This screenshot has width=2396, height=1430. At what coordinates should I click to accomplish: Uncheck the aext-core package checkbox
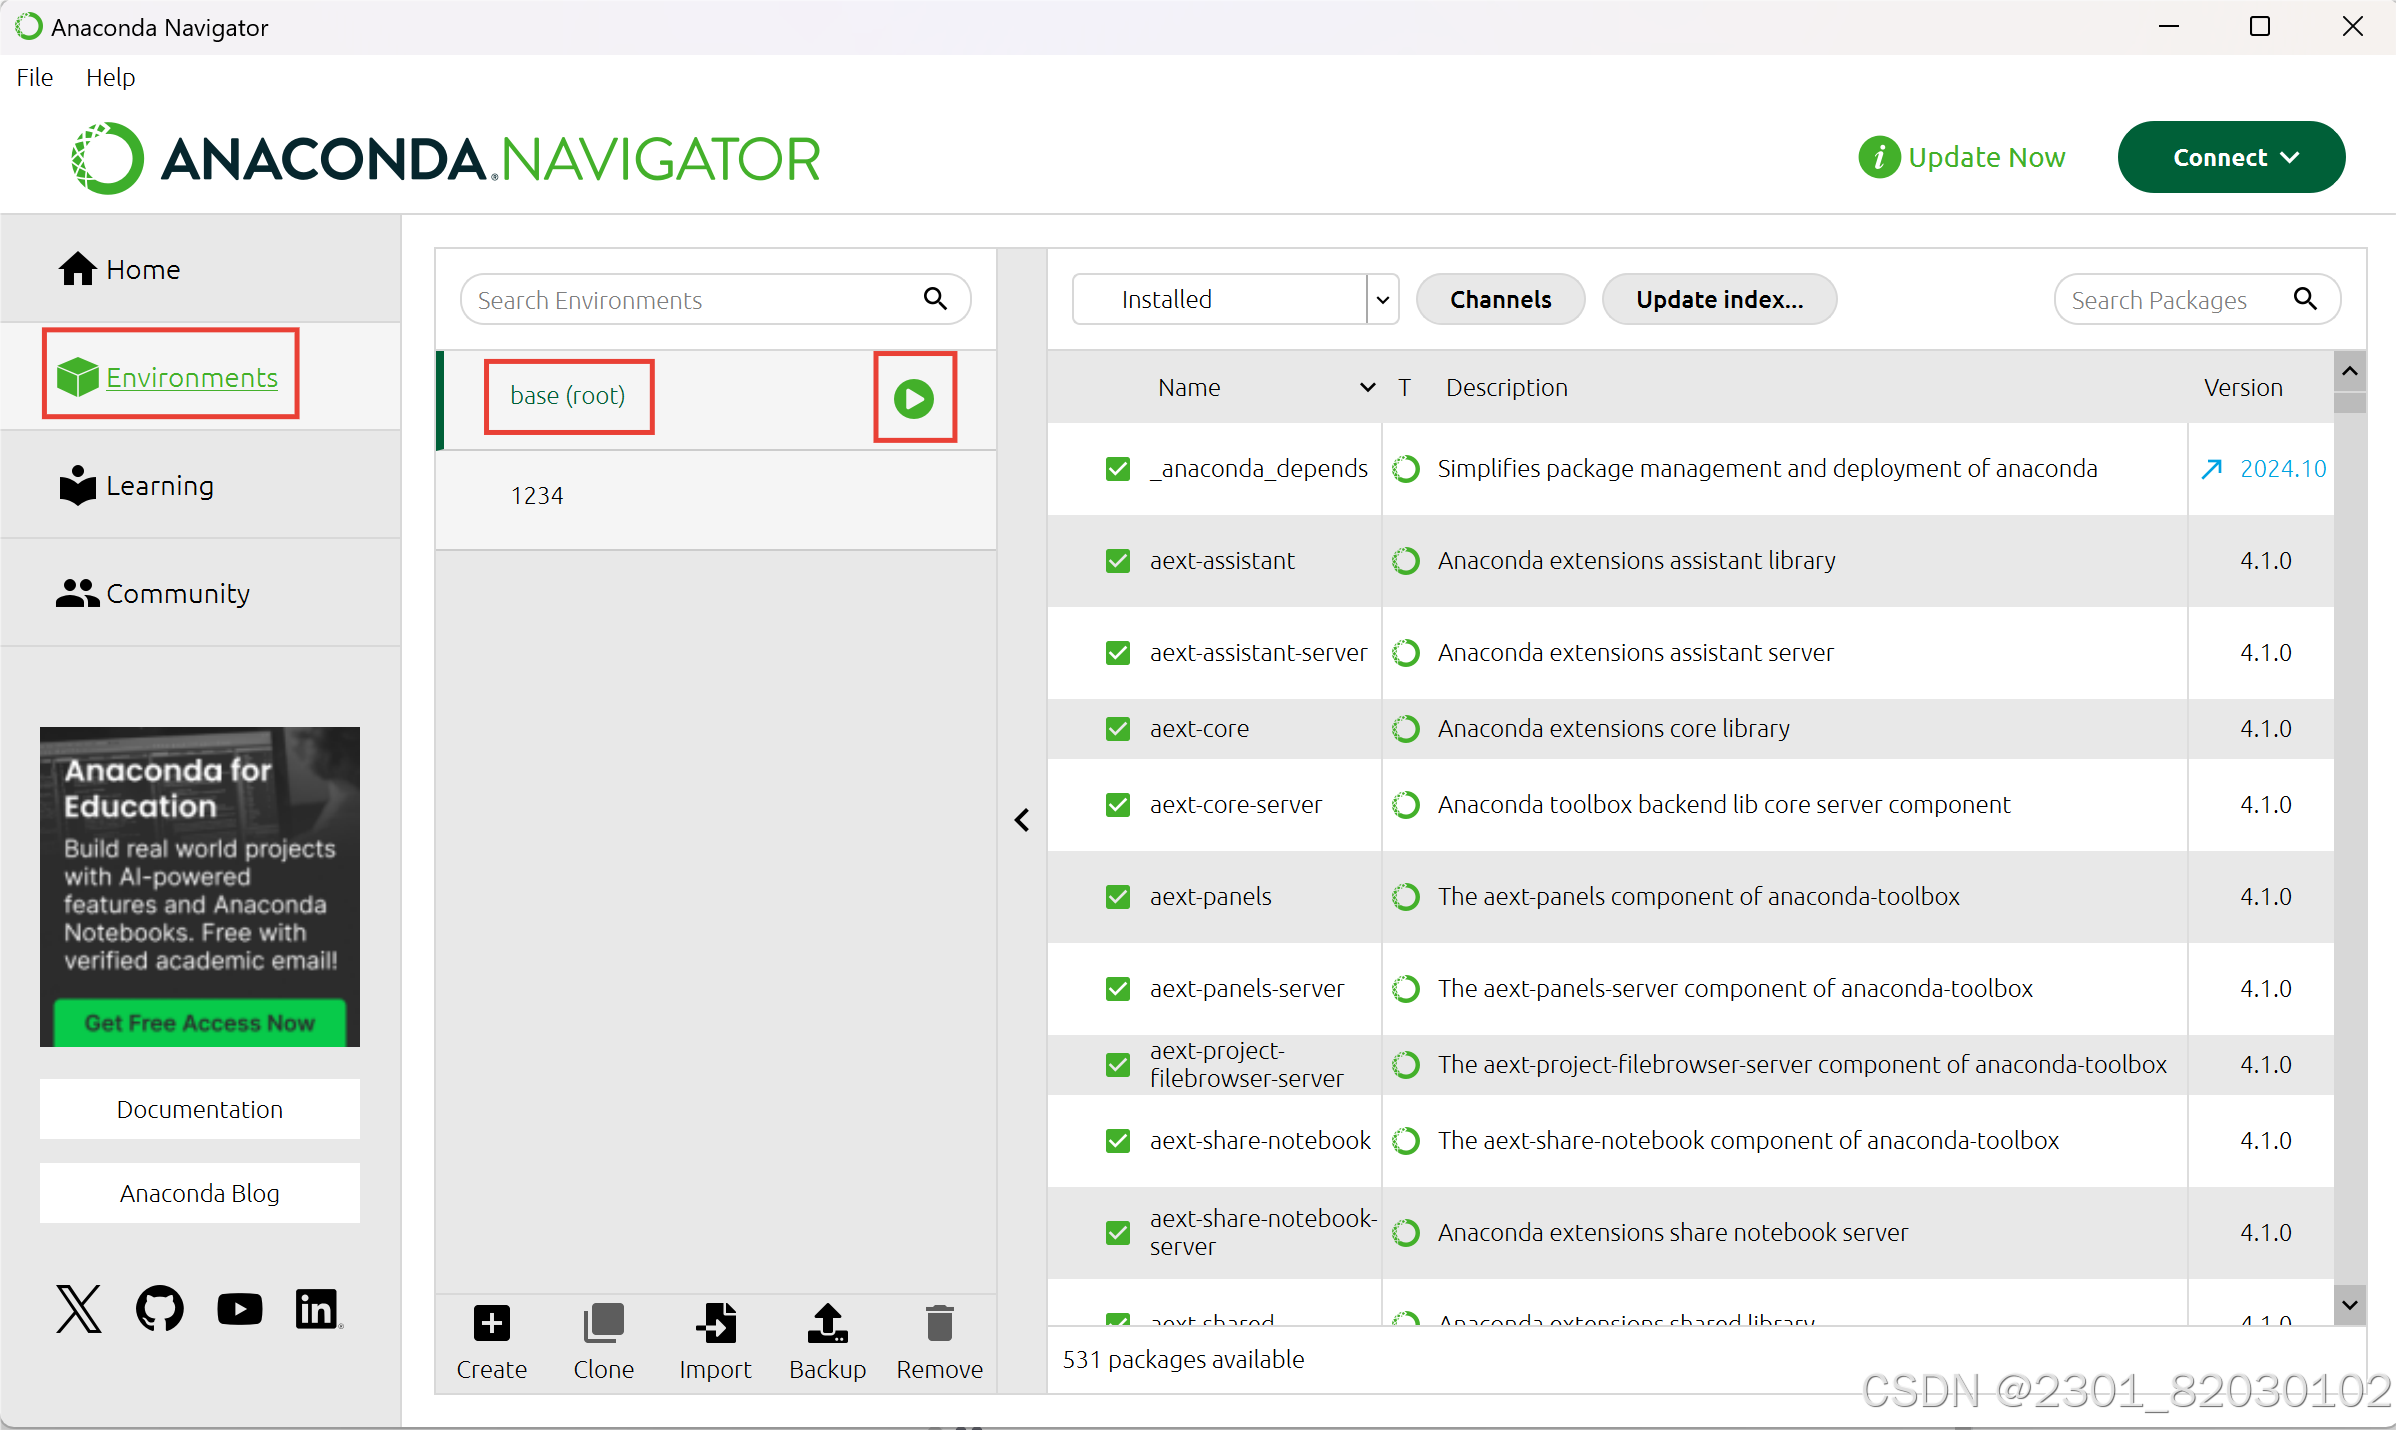coord(1118,728)
